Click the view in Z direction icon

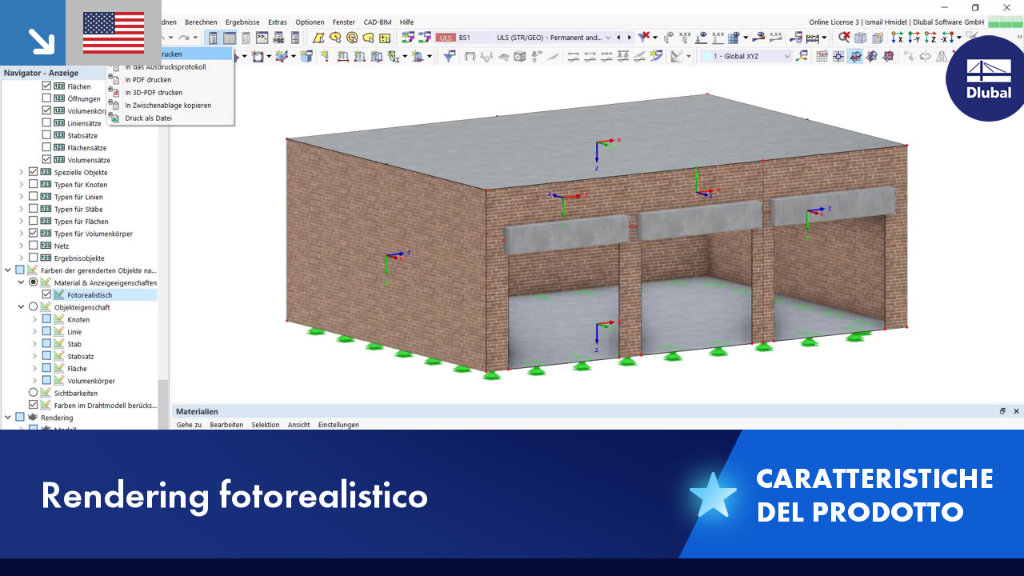[x=931, y=38]
